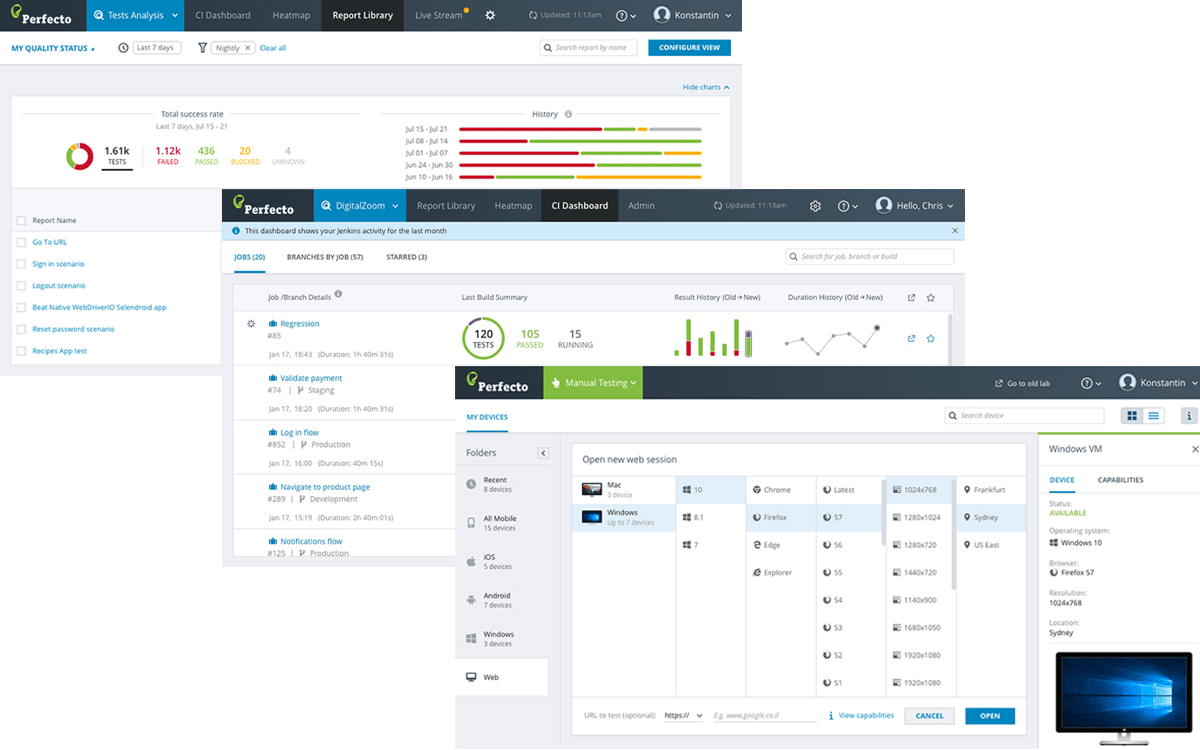Check the Sign in scenario checkbox
The width and height of the screenshot is (1200, 750).
coord(22,264)
